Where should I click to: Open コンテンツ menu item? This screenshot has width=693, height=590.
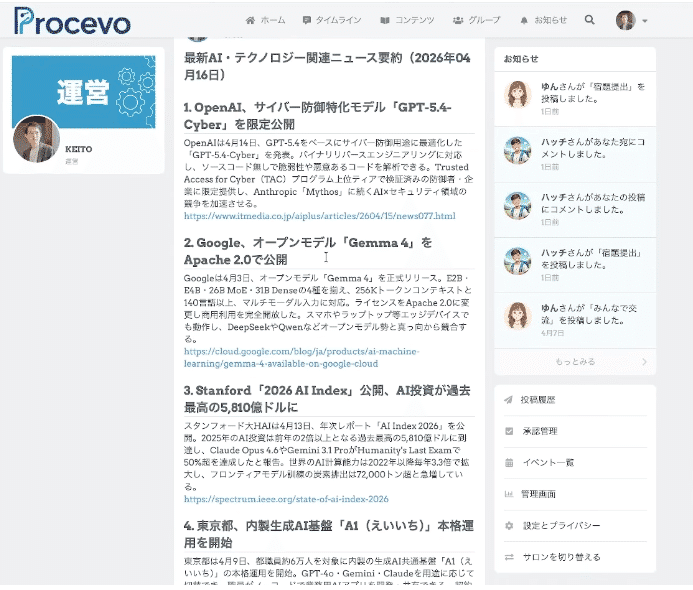tap(407, 20)
